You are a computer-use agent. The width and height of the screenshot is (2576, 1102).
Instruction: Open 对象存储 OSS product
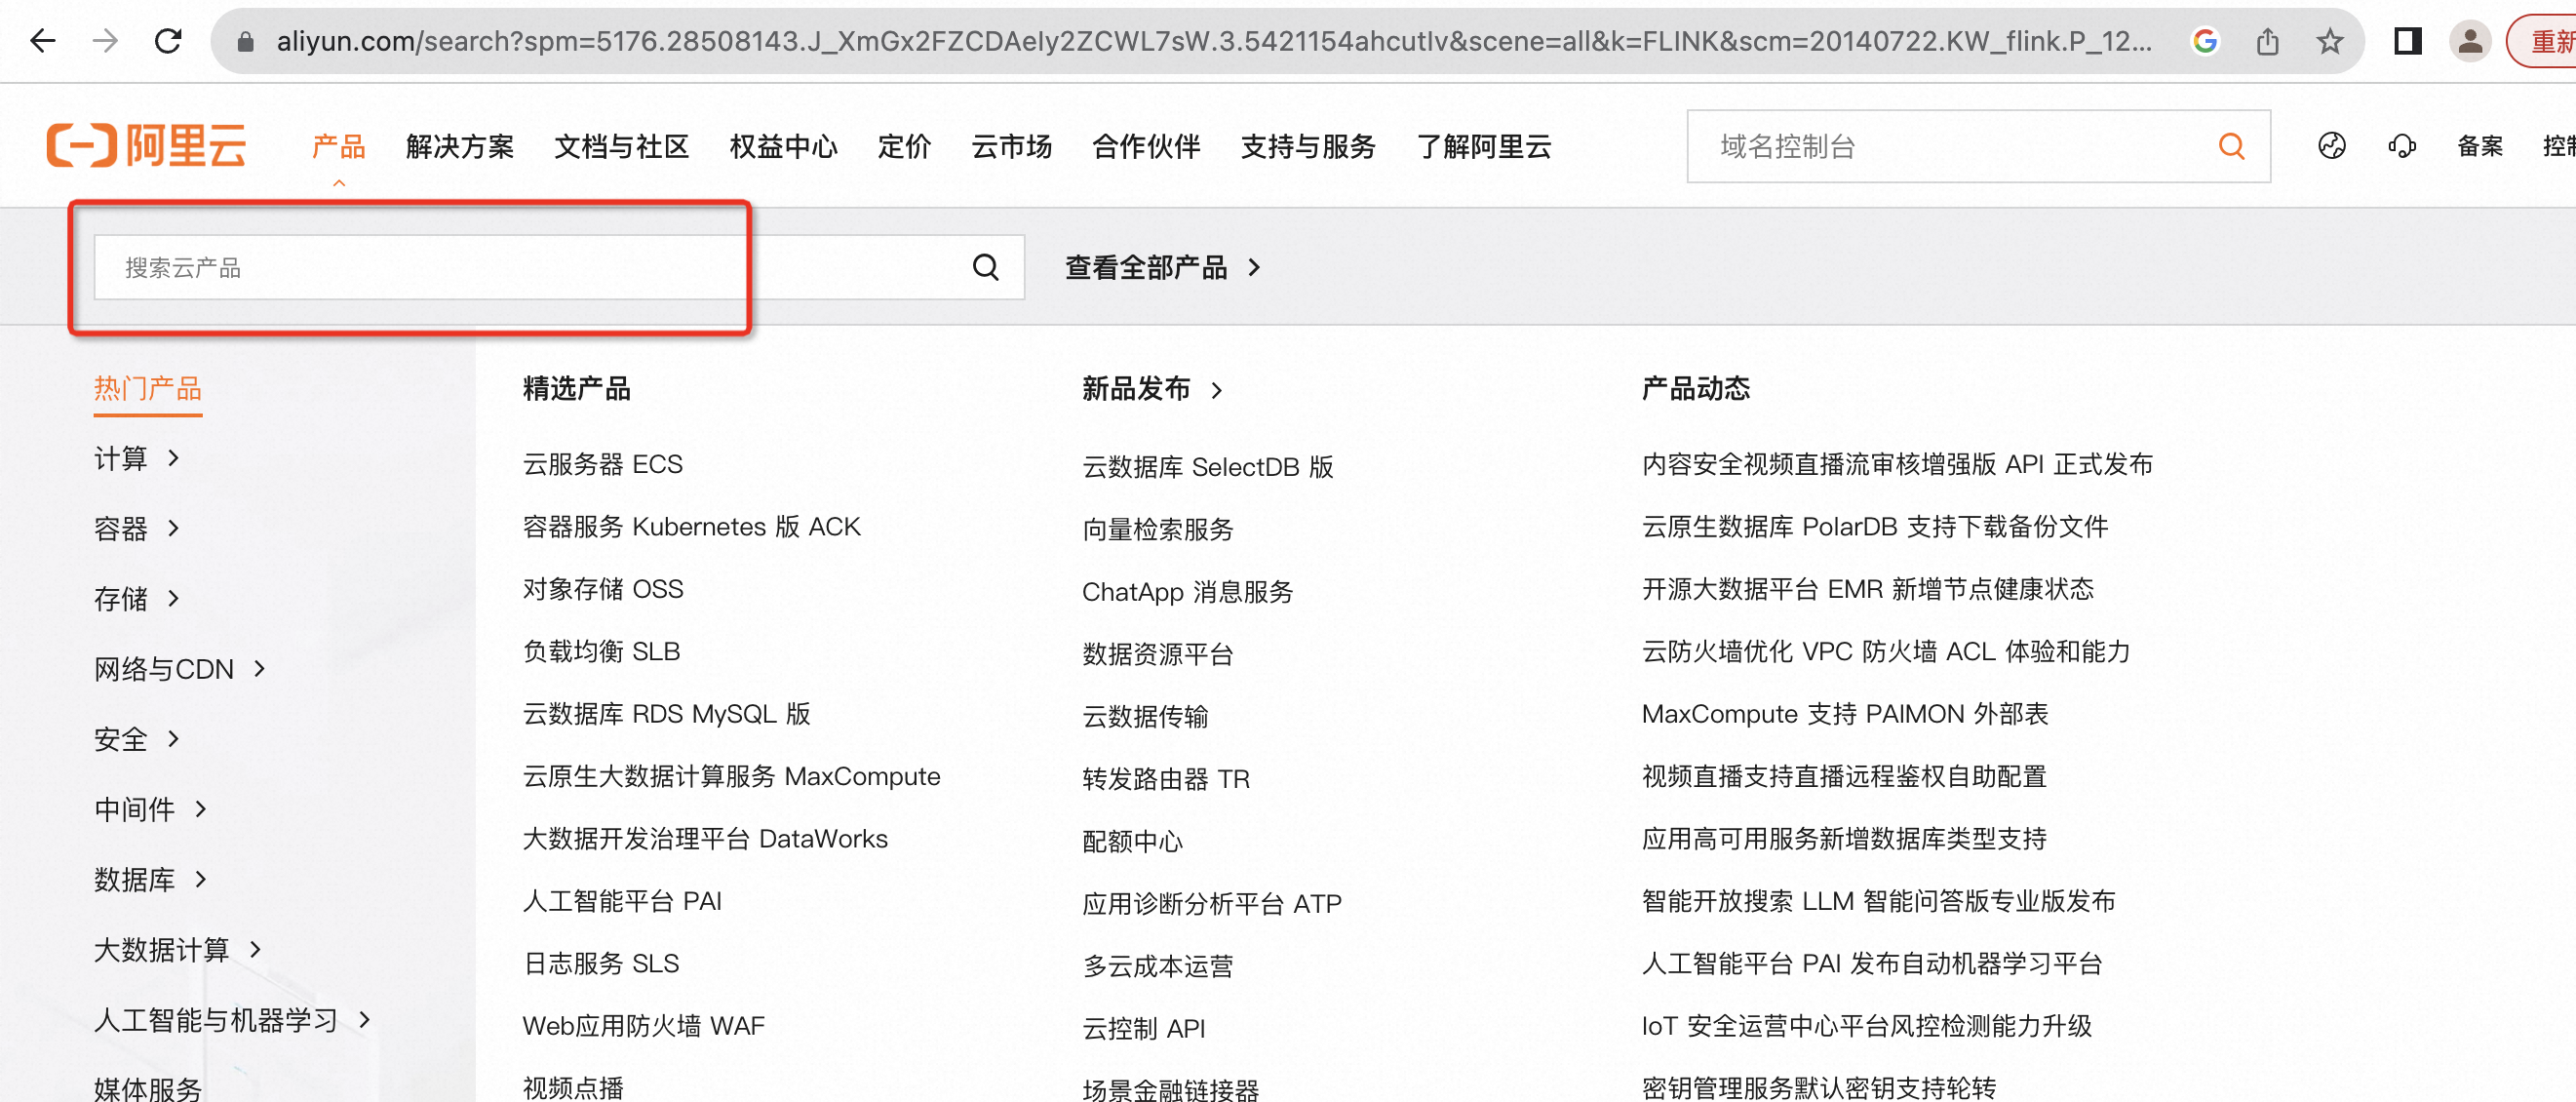[x=603, y=589]
